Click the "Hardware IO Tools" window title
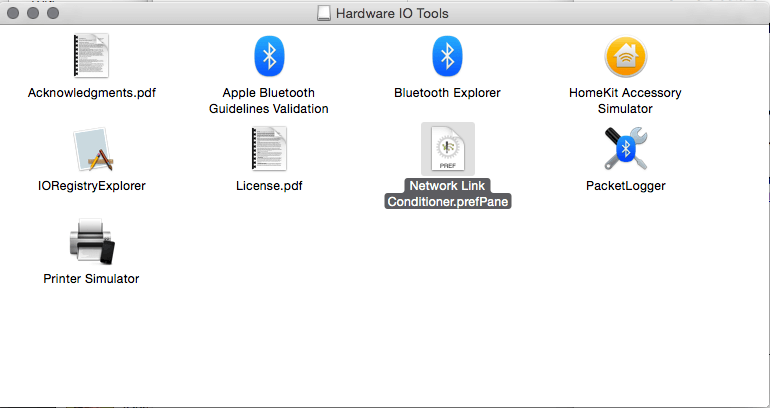Image resolution: width=770 pixels, height=408 pixels. (392, 13)
